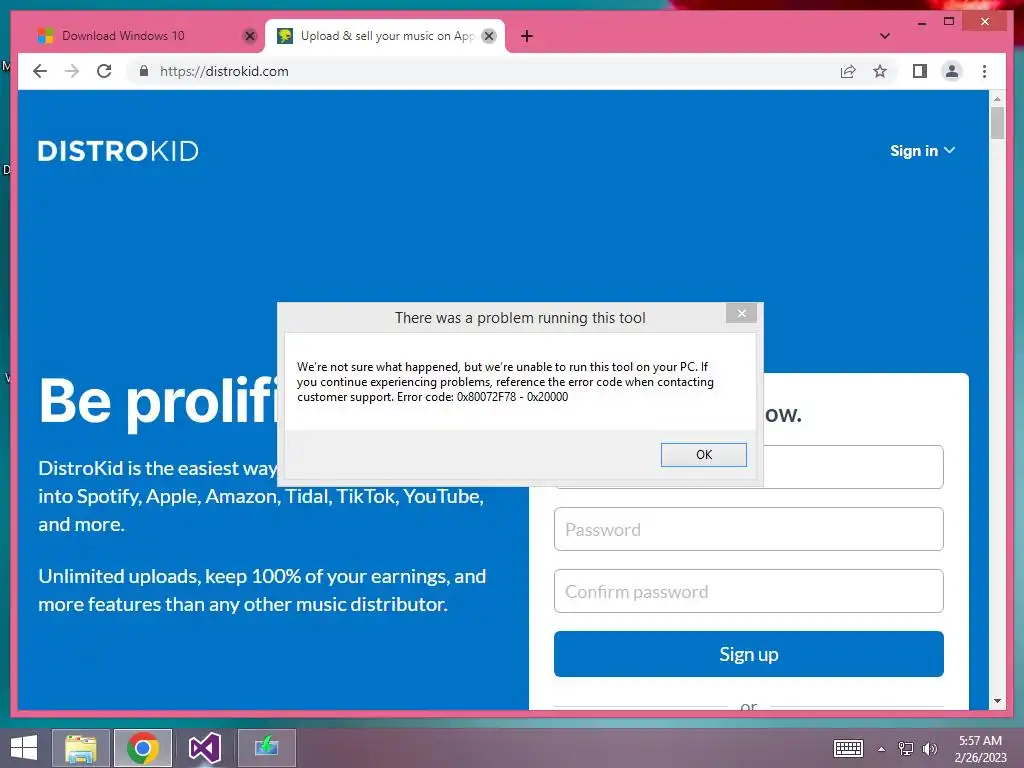Click the Confirm password field
Viewport: 1024px width, 768px height.
pos(748,591)
